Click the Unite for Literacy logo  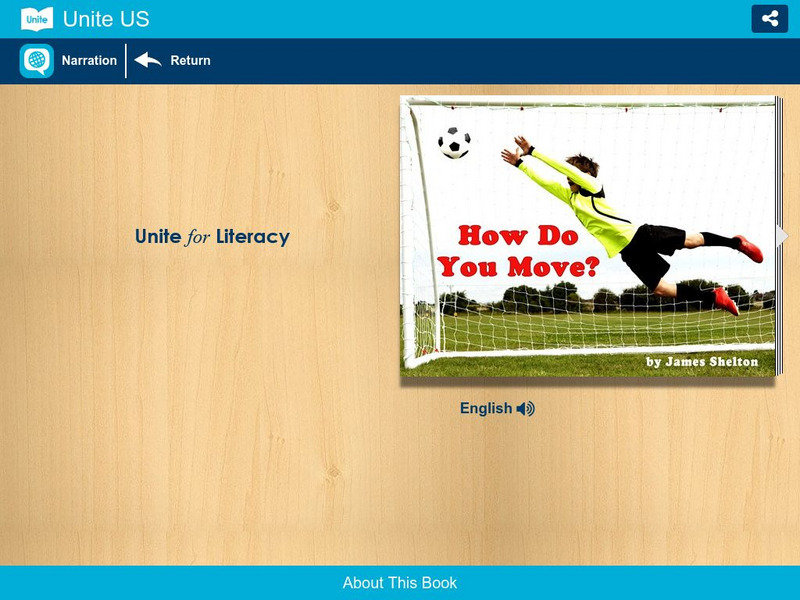tap(212, 237)
